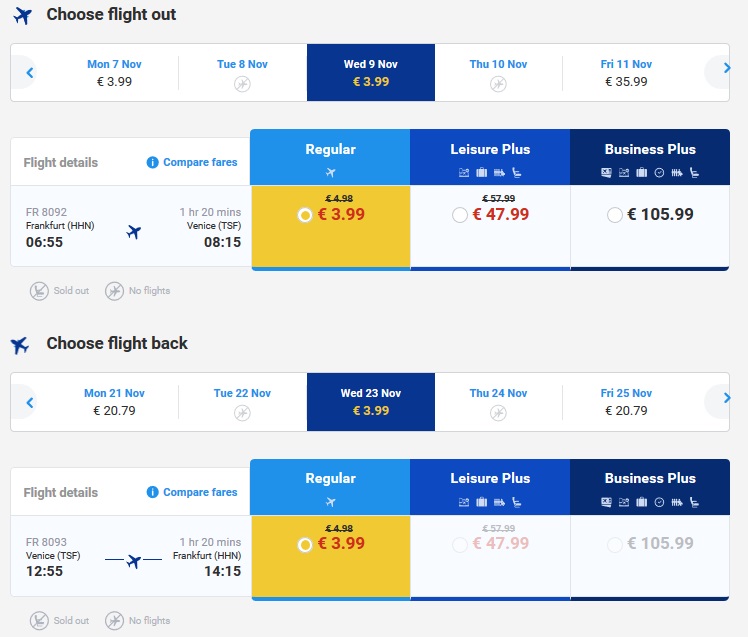Viewport: 748px width, 637px height.
Task: Choose Fri 25 Nov return date tab
Action: (x=626, y=402)
